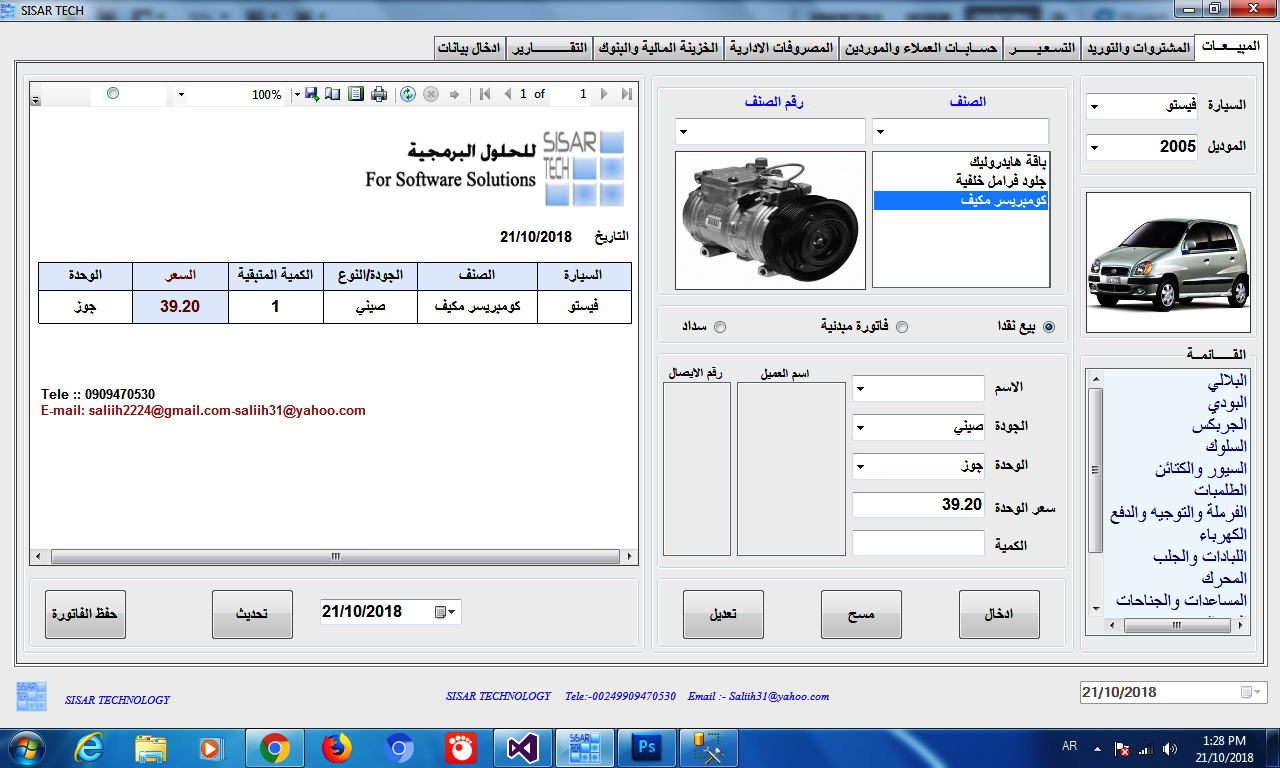Screen dimensions: 1280x768
Task: Click the الكمية quantity input field
Action: (x=918, y=544)
